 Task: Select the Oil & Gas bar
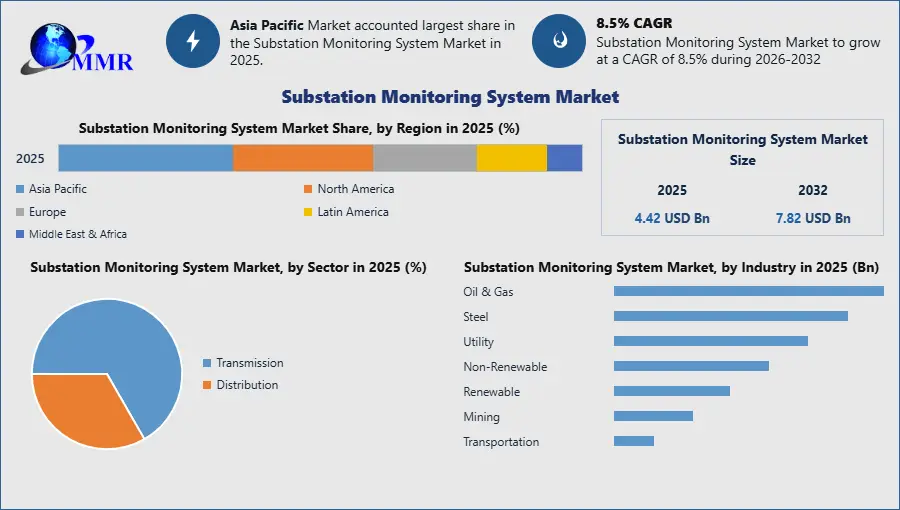point(748,291)
